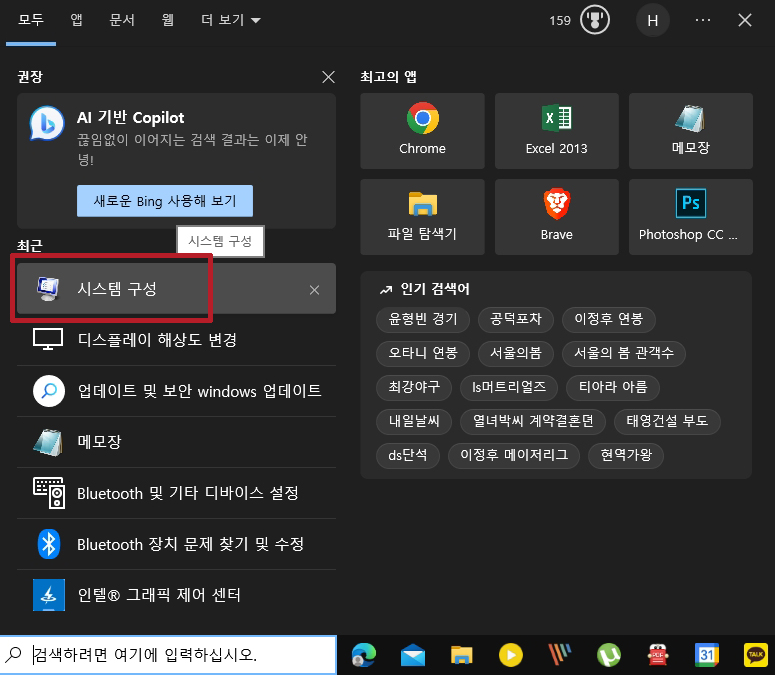Image resolution: width=775 pixels, height=675 pixels.
Task: Select the 모두 tab
Action: (31, 20)
